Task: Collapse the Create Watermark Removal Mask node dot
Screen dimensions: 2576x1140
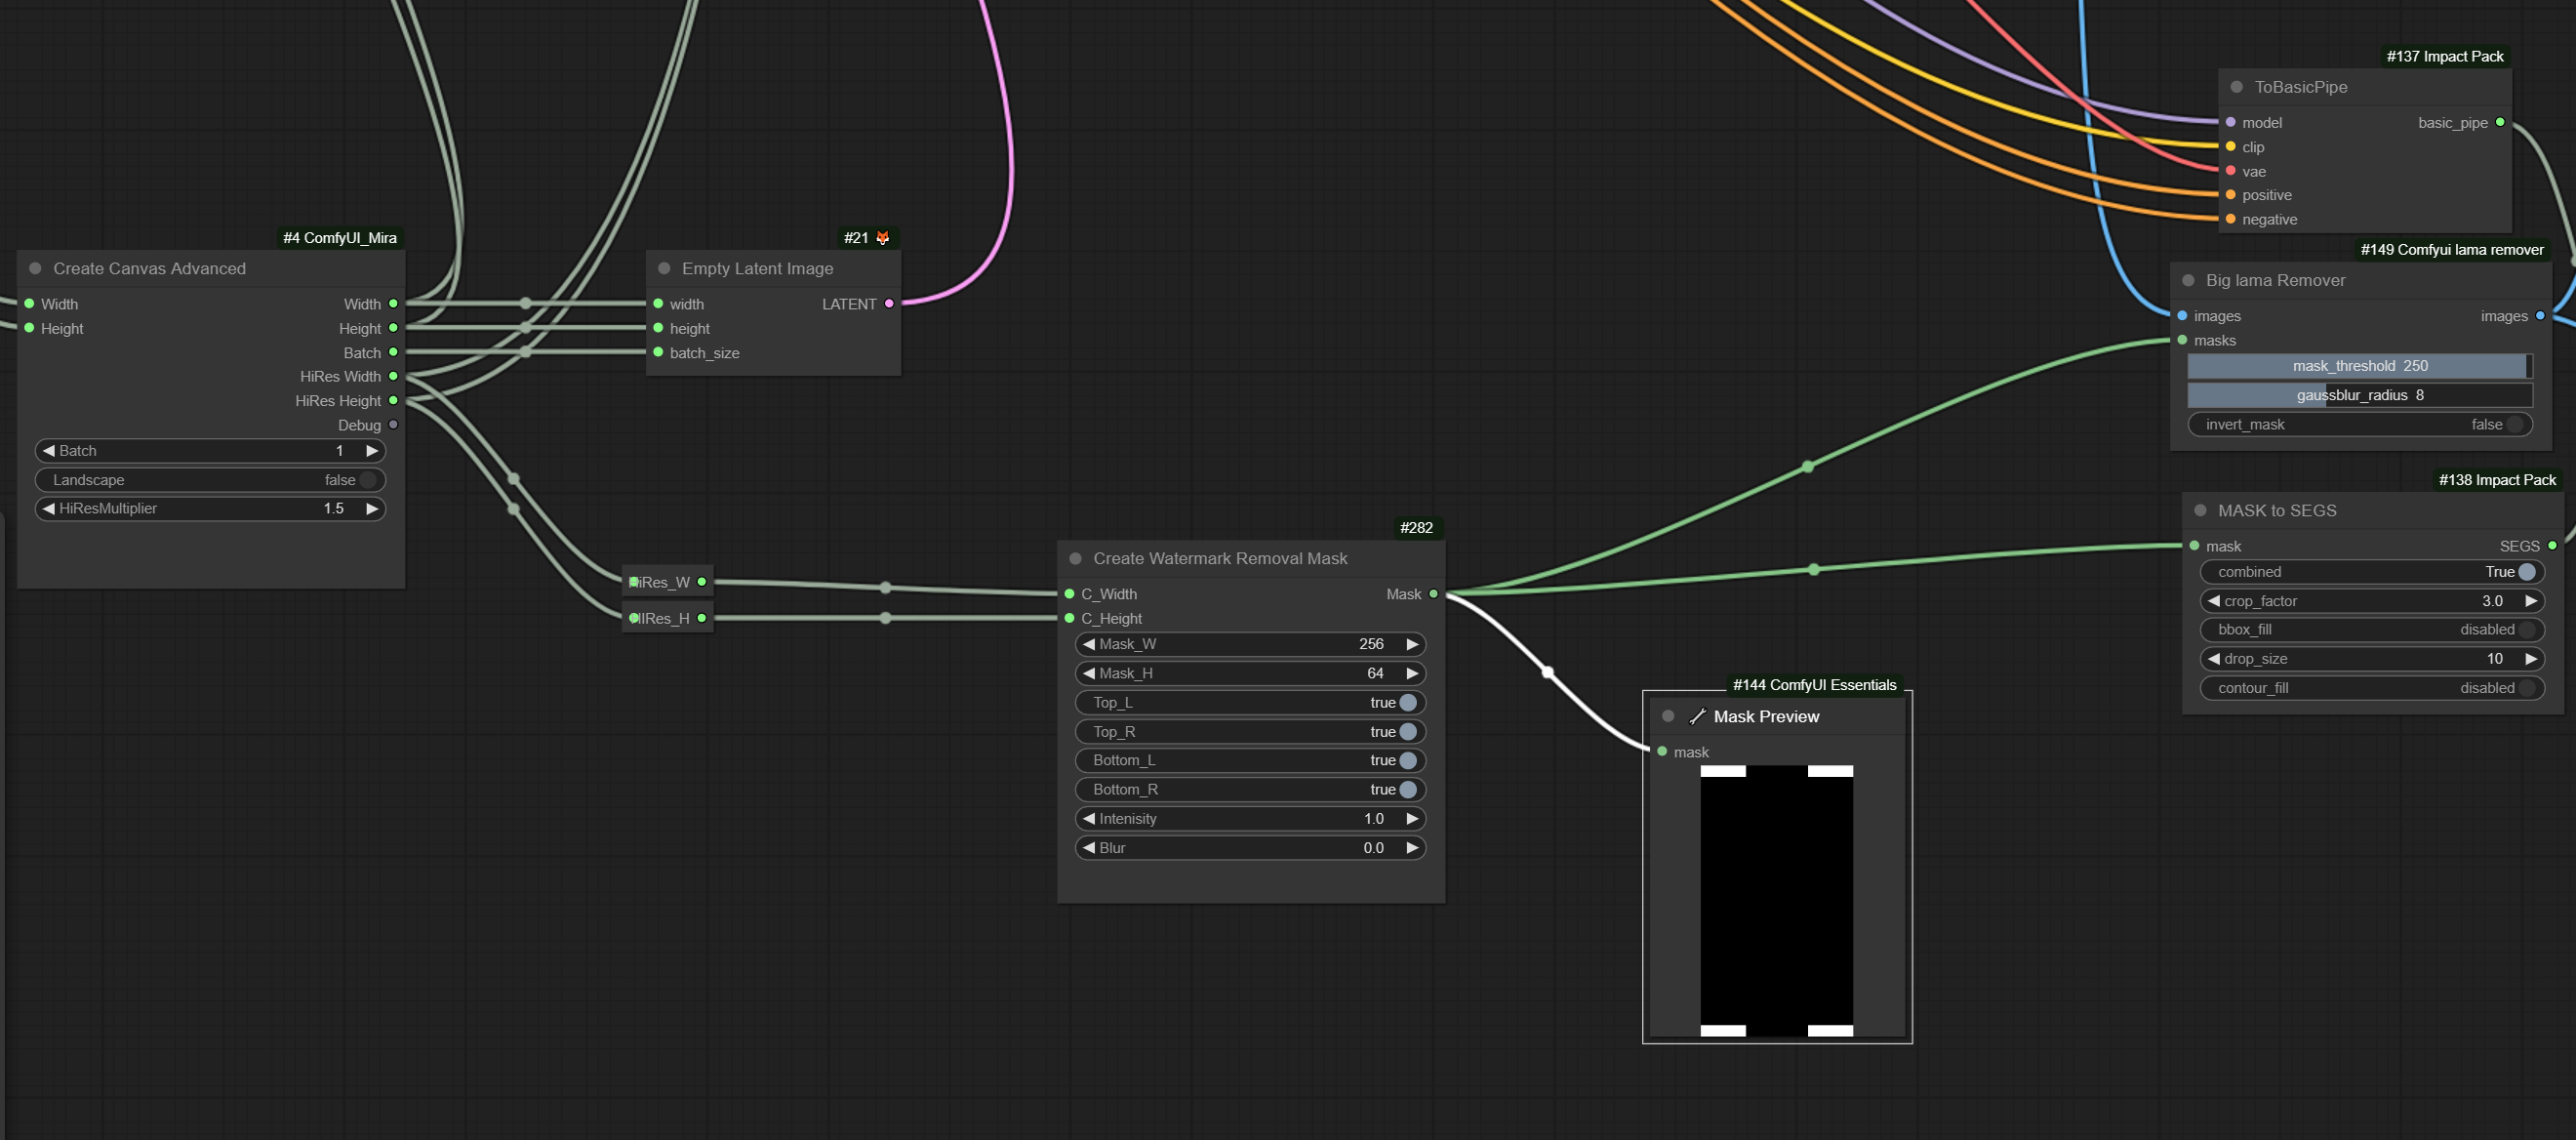Action: [x=1076, y=558]
